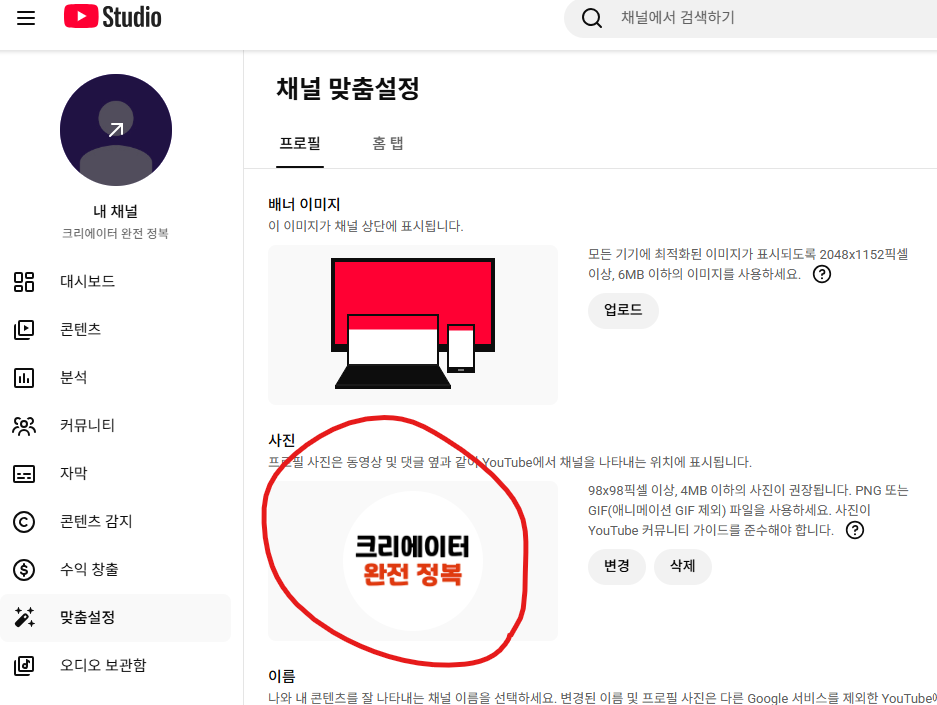Open the YouTube Studio logo

(x=111, y=17)
